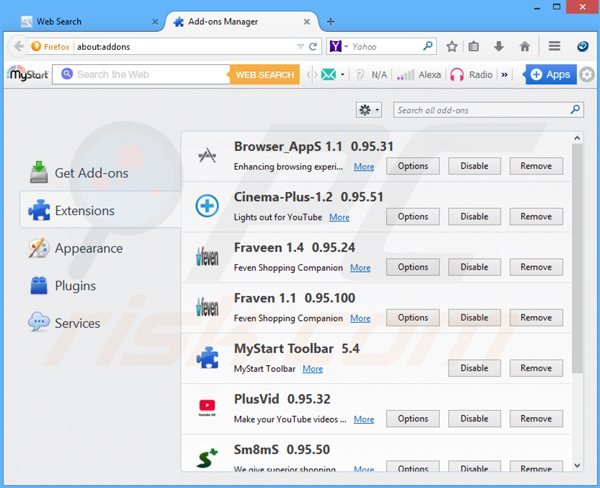Image resolution: width=600 pixels, height=488 pixels.
Task: Click the Alexa rank toolbar item
Action: tap(419, 75)
